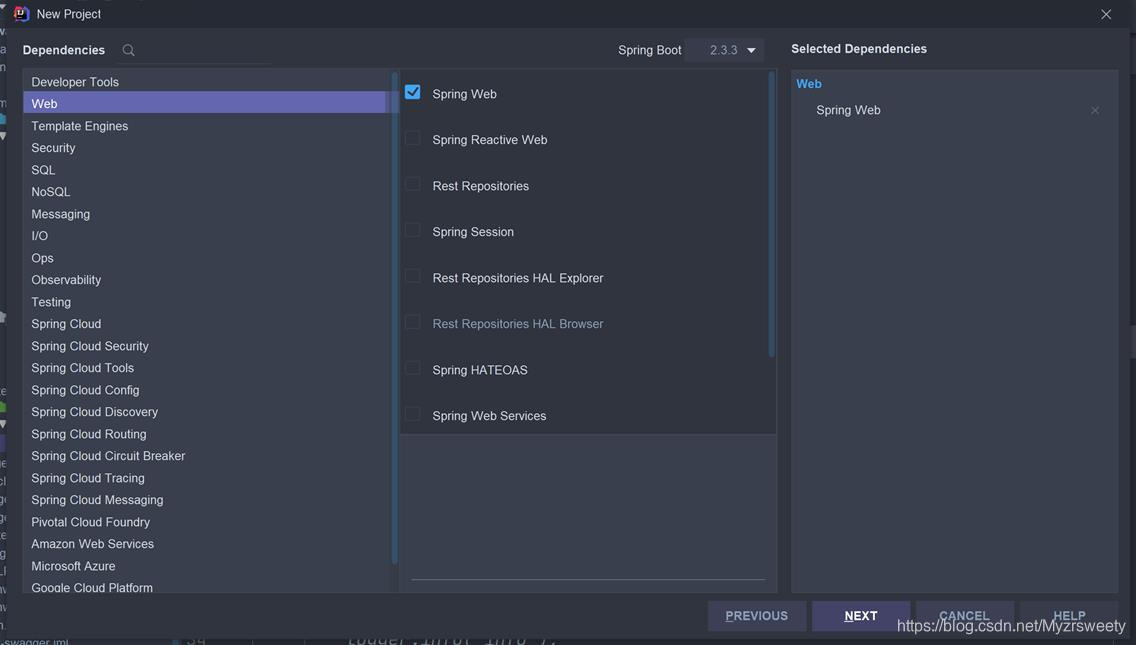The height and width of the screenshot is (645, 1136).
Task: Click the NEXT button
Action: tap(861, 615)
